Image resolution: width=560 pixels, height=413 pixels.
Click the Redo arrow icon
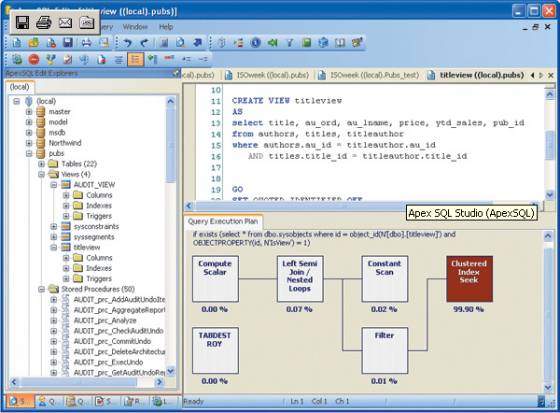(144, 43)
